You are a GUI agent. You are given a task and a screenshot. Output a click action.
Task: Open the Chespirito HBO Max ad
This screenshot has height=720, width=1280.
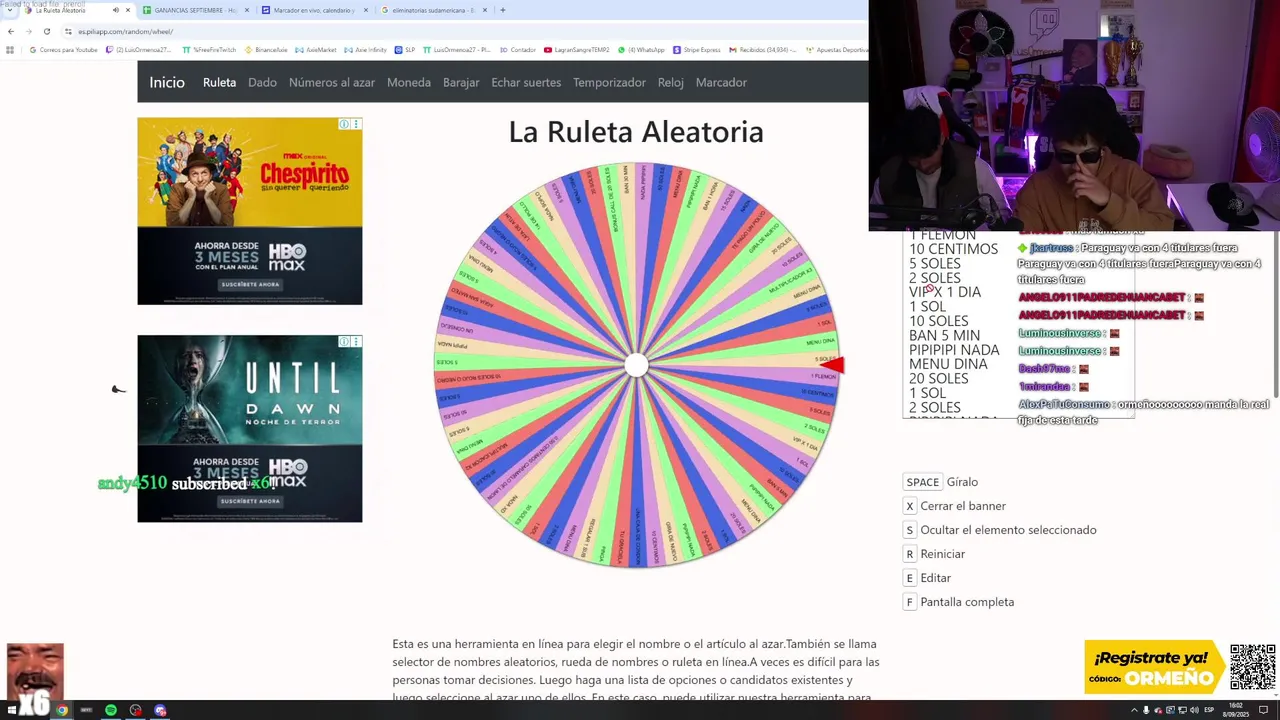pos(250,211)
